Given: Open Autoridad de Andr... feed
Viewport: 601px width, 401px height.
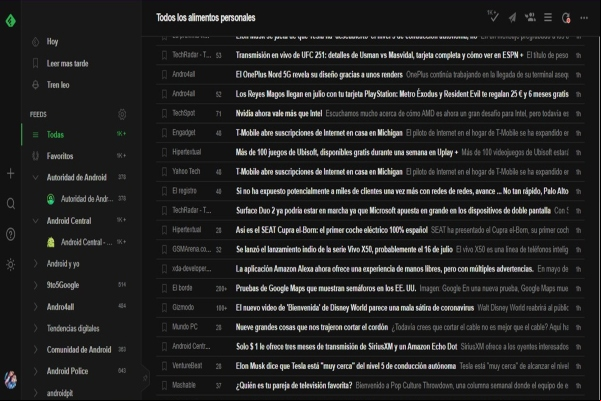Looking at the screenshot, I should [x=87, y=199].
